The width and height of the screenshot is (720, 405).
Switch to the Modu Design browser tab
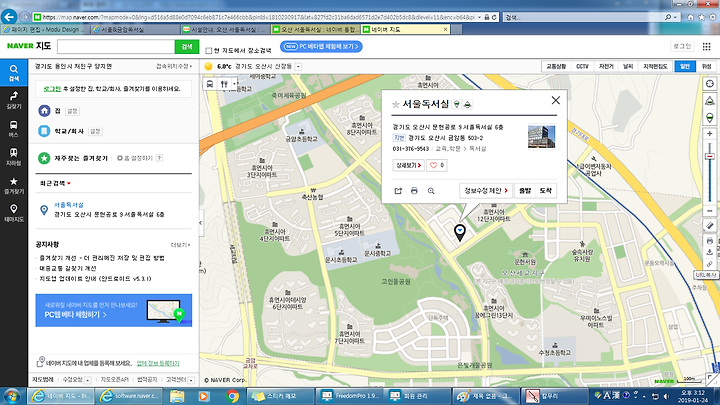[45, 29]
